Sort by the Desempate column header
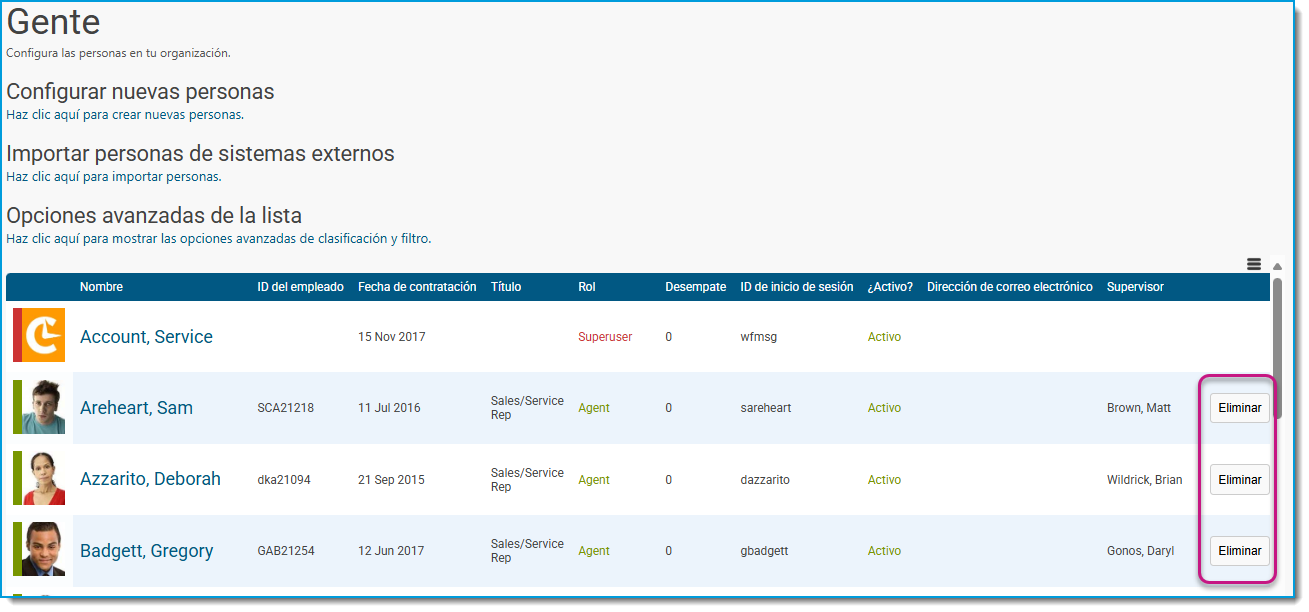Screen dimensions: 1309x612 pyautogui.click(x=695, y=287)
